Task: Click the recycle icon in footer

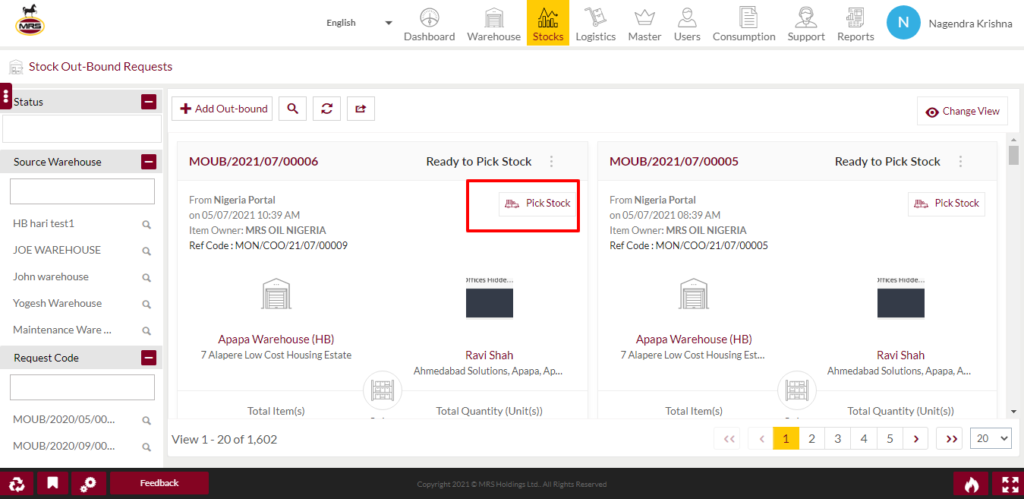Action: 16,484
